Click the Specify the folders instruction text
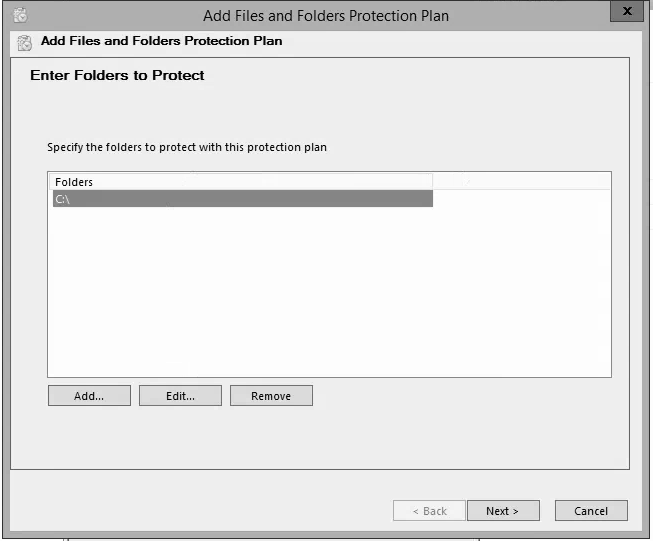This screenshot has height=541, width=653. [187, 147]
